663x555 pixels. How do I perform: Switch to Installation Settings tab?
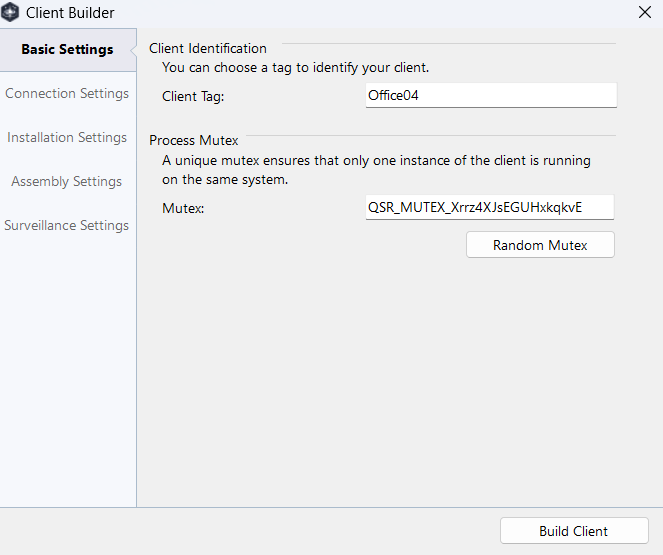coord(67,137)
